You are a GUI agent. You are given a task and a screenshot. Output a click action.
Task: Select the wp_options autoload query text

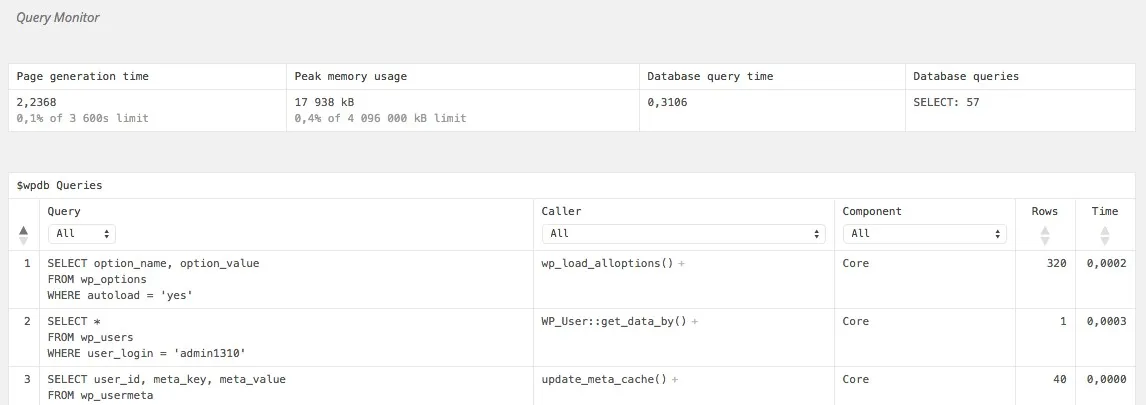[x=153, y=279]
